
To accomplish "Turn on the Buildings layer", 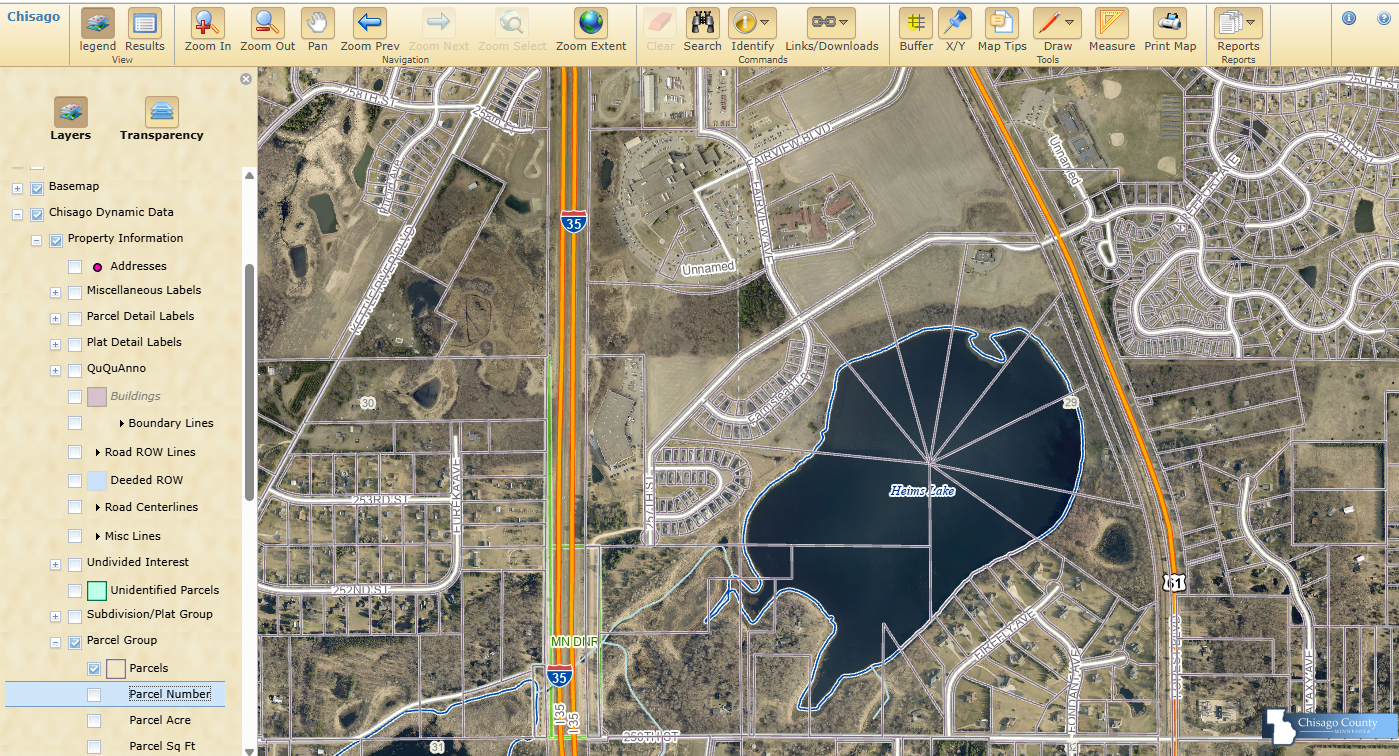I will pos(75,397).
